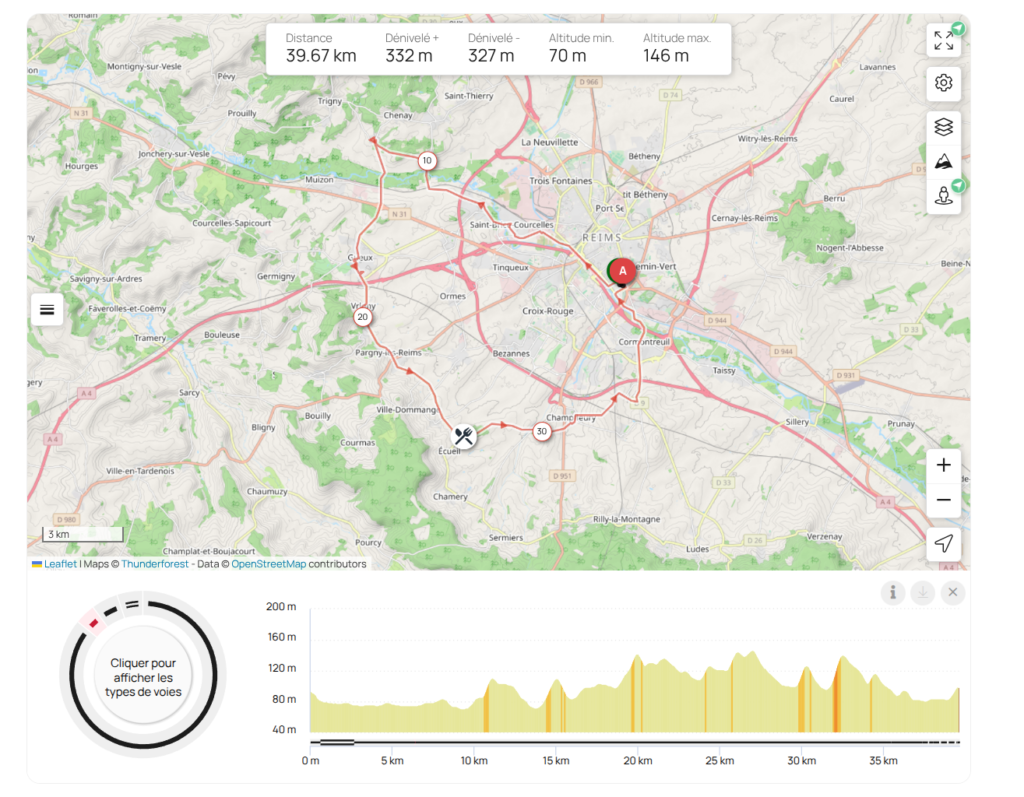Activate the street view person icon
Viewport: 1024px width, 797px height.
coord(943,195)
